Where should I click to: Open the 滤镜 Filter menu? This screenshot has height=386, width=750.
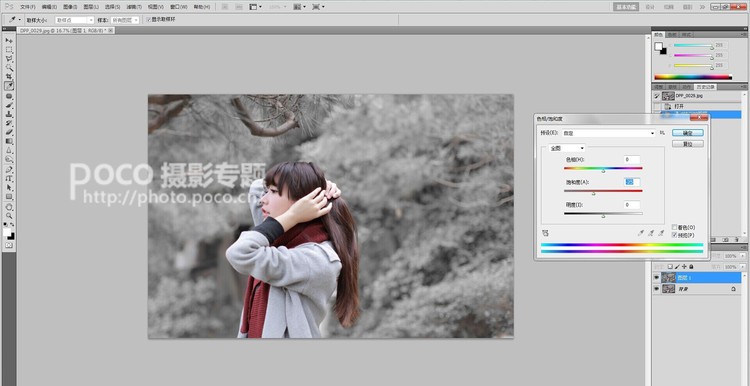tap(133, 7)
